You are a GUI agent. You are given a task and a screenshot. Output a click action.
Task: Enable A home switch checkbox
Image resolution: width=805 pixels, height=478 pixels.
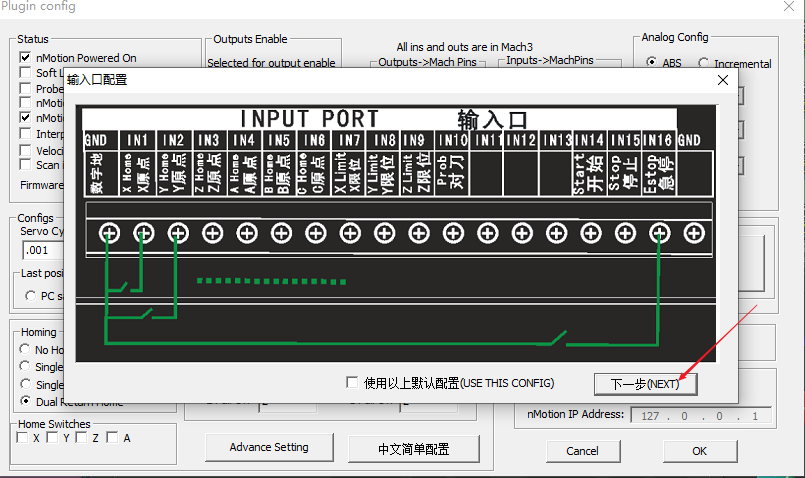[x=112, y=437]
